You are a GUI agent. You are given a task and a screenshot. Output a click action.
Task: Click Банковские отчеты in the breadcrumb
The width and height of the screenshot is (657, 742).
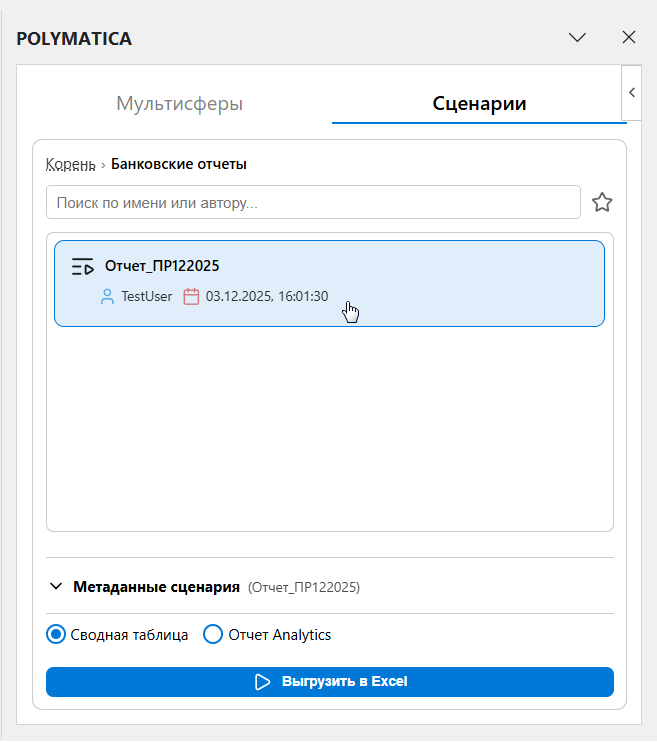tap(178, 164)
